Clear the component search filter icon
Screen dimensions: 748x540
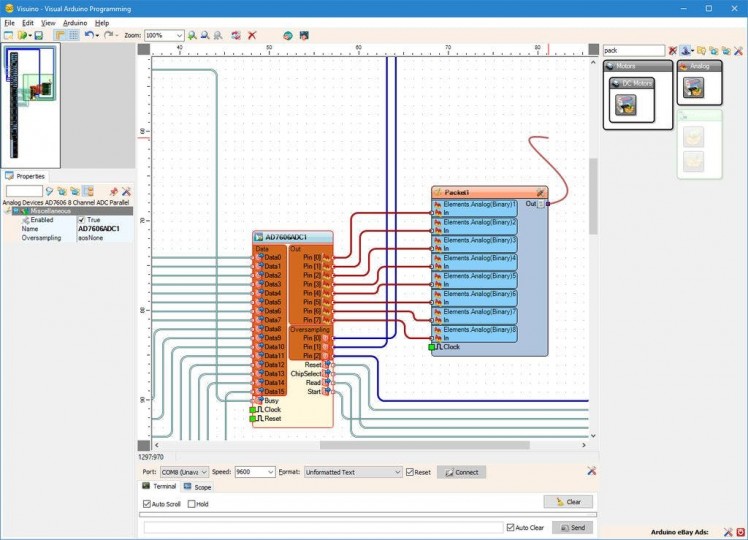(673, 50)
